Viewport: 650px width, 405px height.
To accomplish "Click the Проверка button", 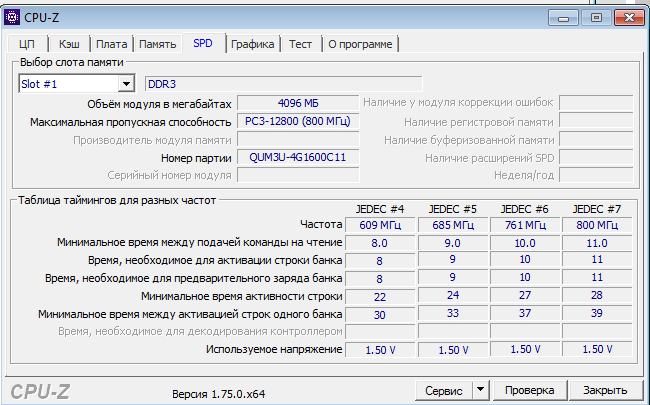I will pyautogui.click(x=529, y=389).
